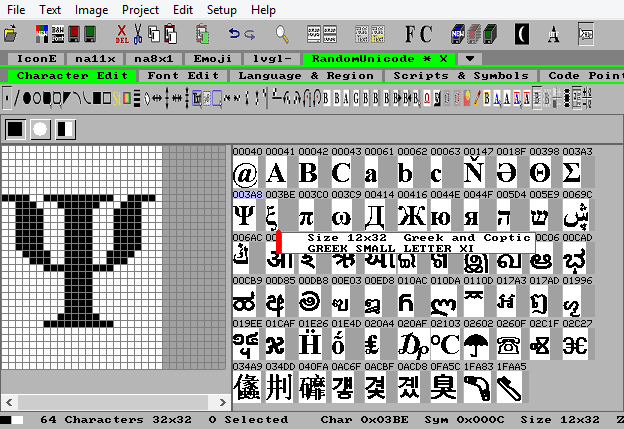Open the Setup menu
The image size is (624, 429).
221,10
